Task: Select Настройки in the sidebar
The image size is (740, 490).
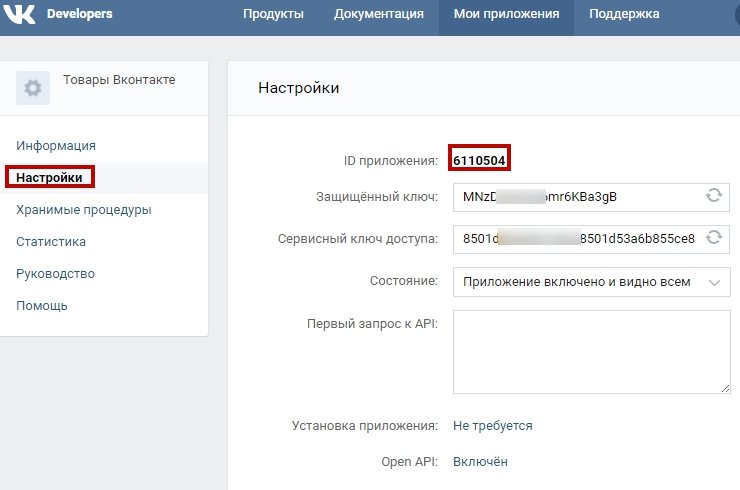Action: [x=49, y=177]
